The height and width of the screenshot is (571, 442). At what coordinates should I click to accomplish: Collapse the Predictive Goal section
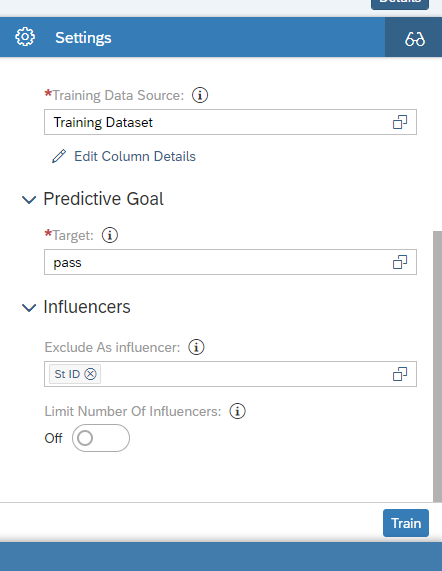pos(29,199)
